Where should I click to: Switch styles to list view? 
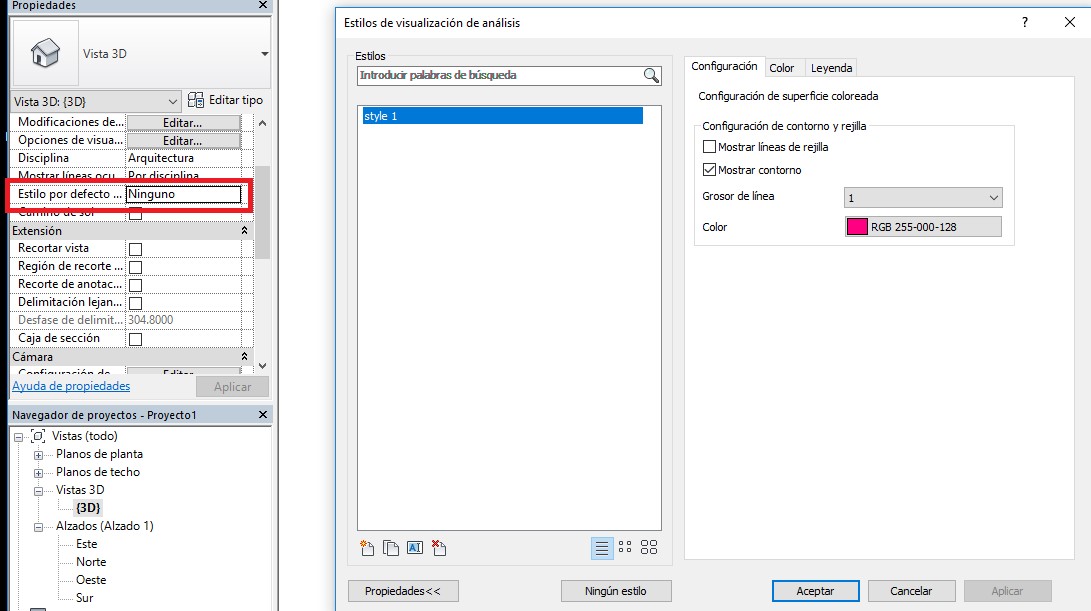602,547
